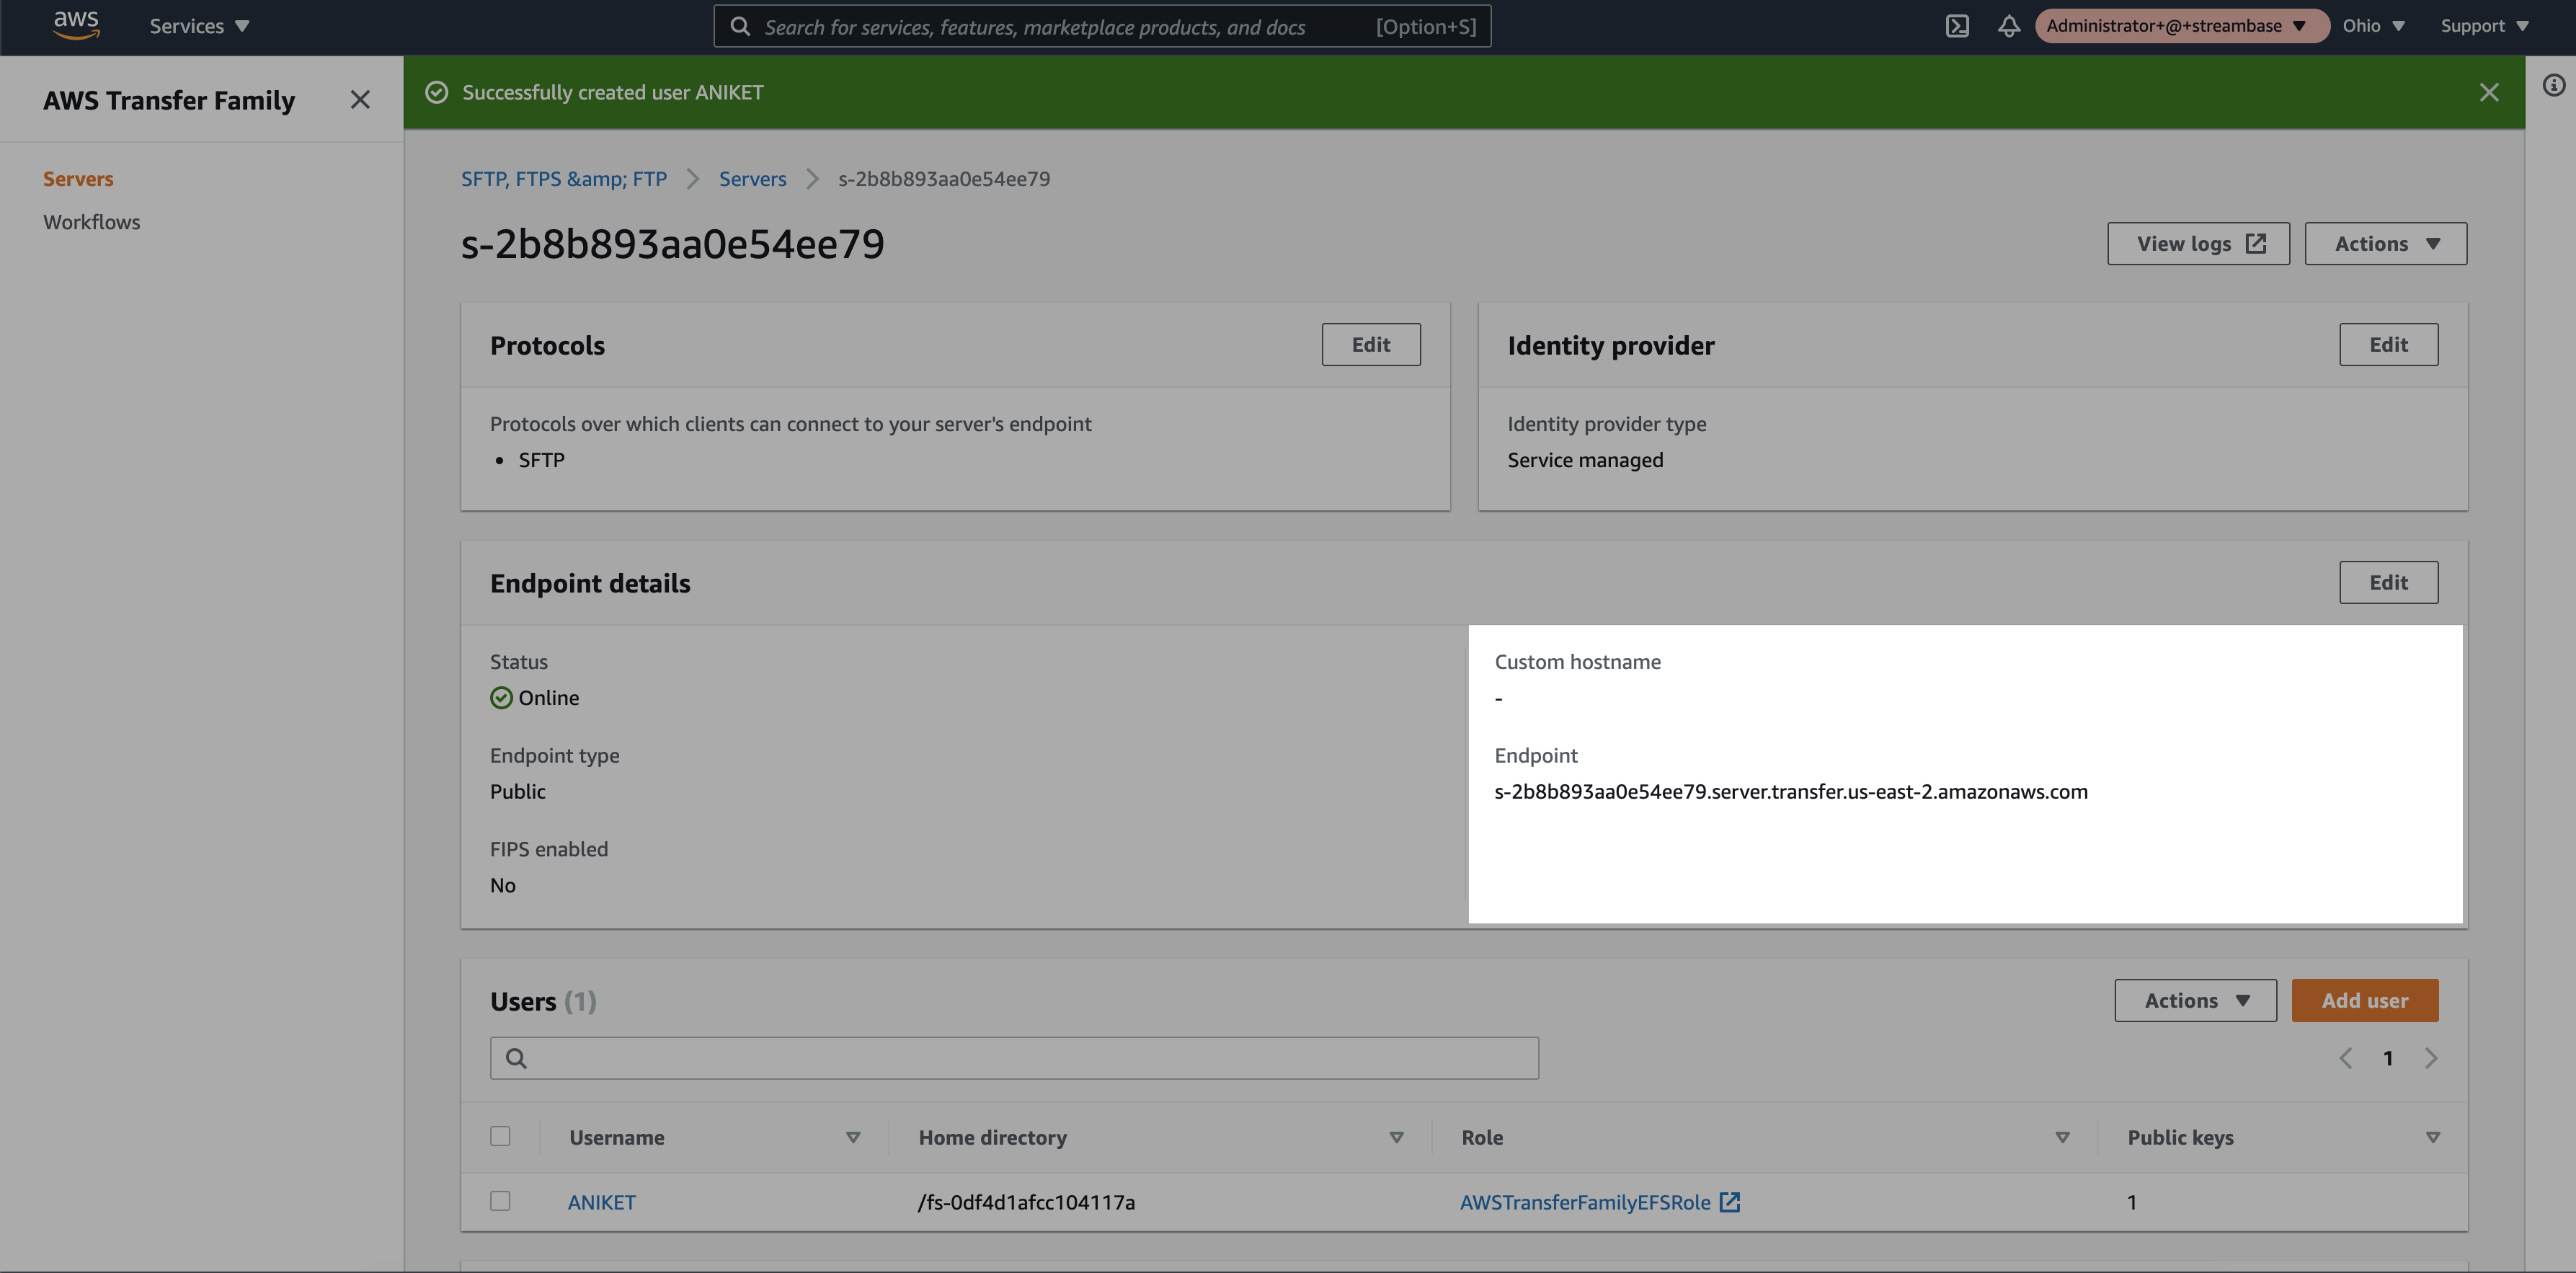Sort by Public keys column arrow

point(2433,1138)
